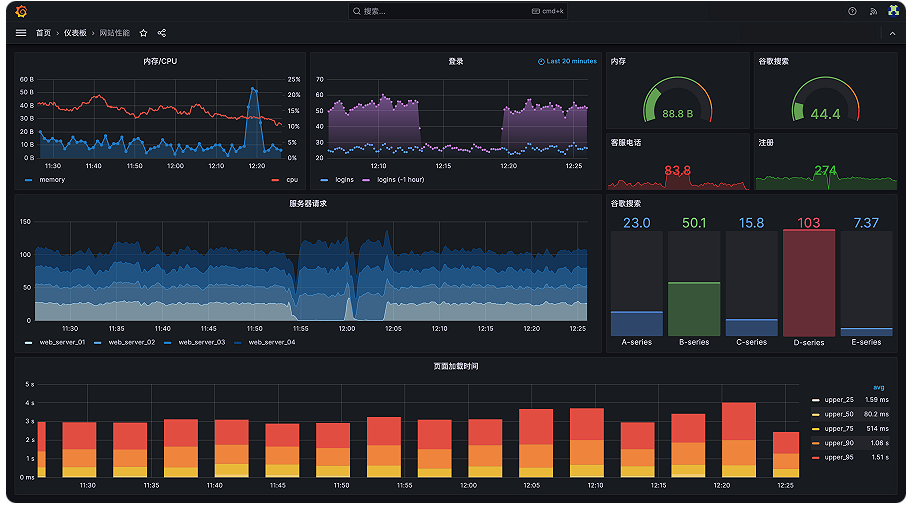The width and height of the screenshot is (910, 511).
Task: Click the clock icon beside Last 20 minutes
Action: (x=541, y=62)
